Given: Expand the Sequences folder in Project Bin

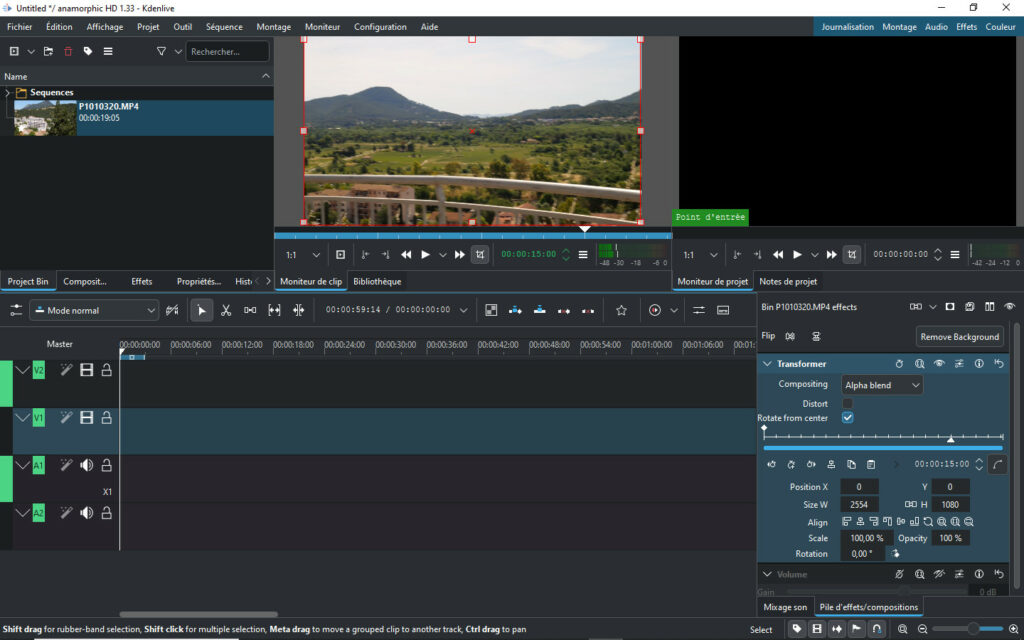Looking at the screenshot, I should tap(7, 93).
